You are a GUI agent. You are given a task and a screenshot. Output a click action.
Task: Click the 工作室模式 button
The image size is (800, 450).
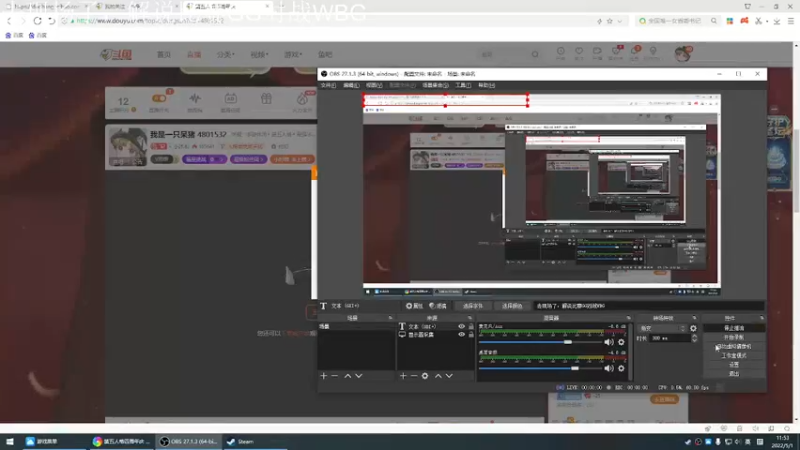coord(734,356)
